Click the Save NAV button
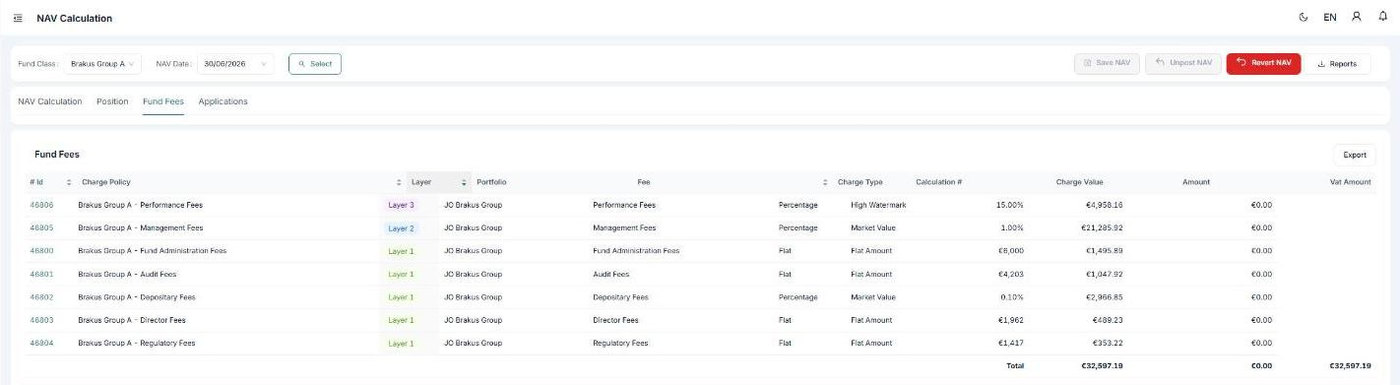The image size is (1400, 385). click(1107, 63)
